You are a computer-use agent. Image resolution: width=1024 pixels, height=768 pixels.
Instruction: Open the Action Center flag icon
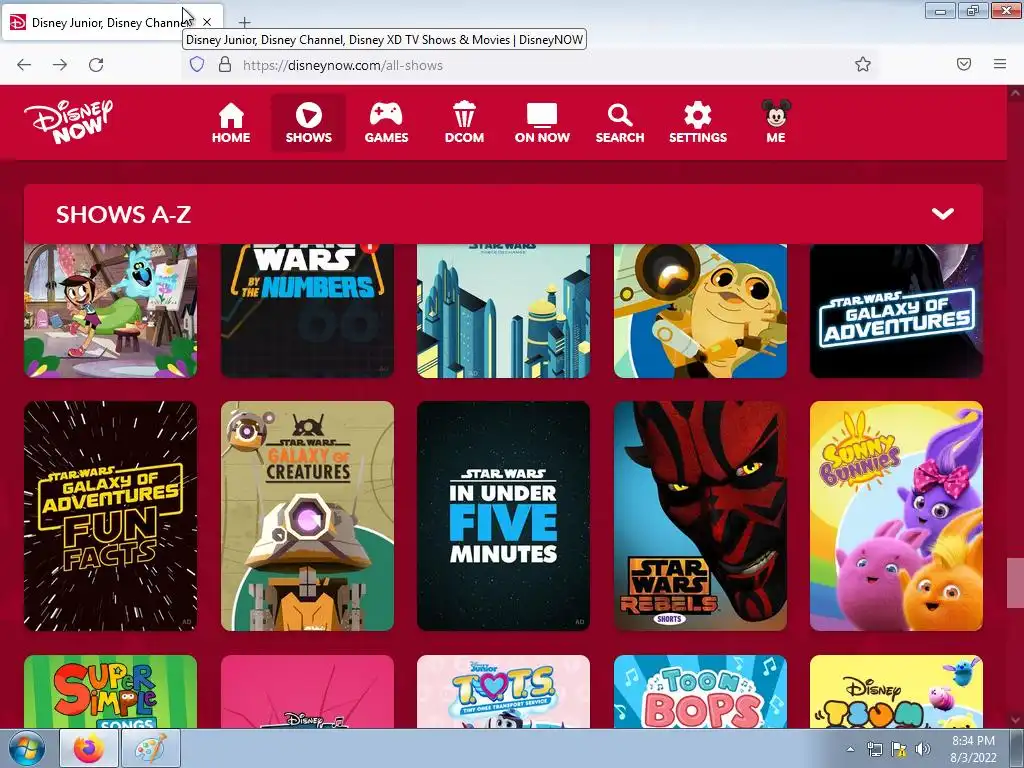click(899, 749)
